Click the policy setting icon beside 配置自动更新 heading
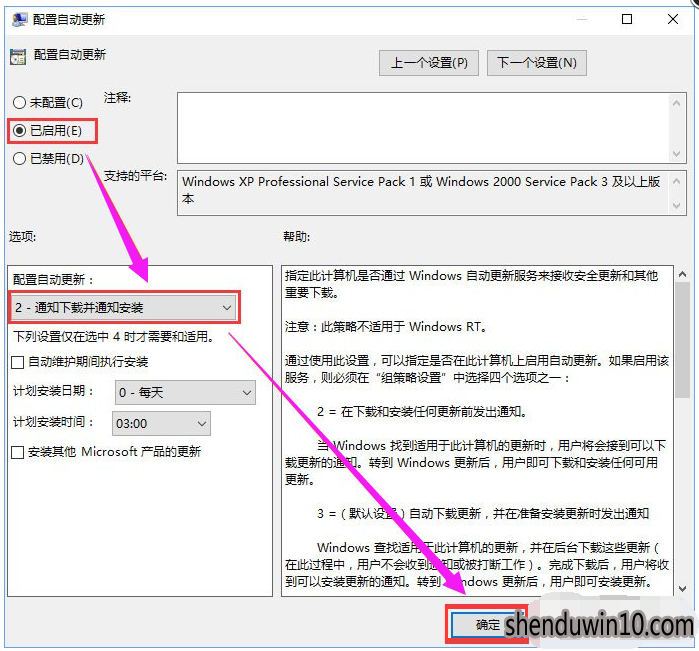This screenshot has width=699, height=651. click(x=18, y=57)
